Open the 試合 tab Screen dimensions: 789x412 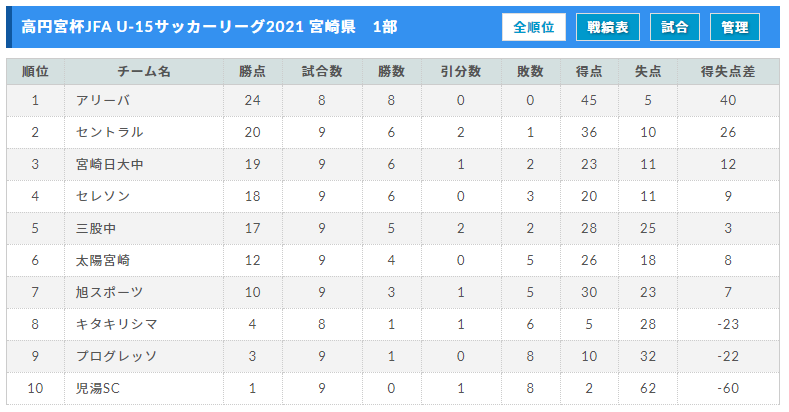[674, 27]
